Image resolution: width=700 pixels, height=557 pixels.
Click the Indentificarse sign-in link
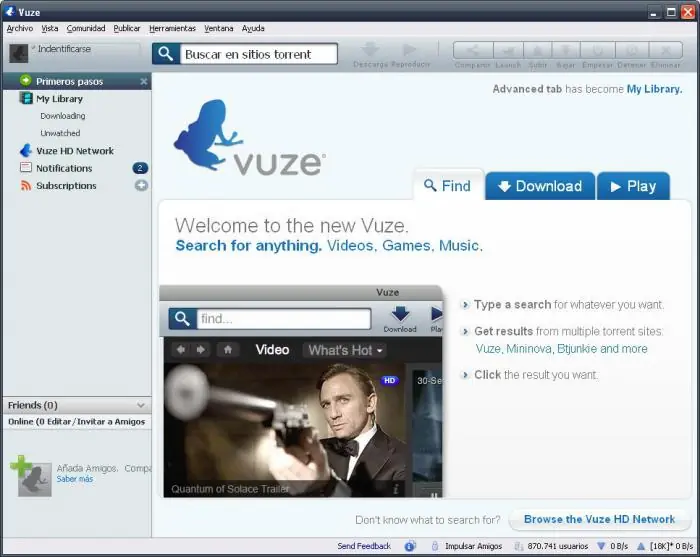(64, 49)
